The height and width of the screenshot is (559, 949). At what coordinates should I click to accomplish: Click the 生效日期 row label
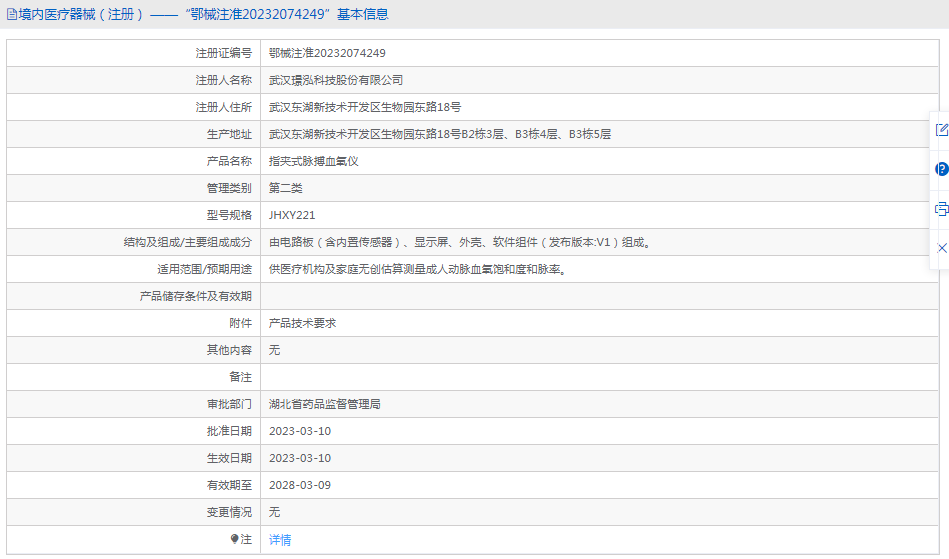pos(229,459)
